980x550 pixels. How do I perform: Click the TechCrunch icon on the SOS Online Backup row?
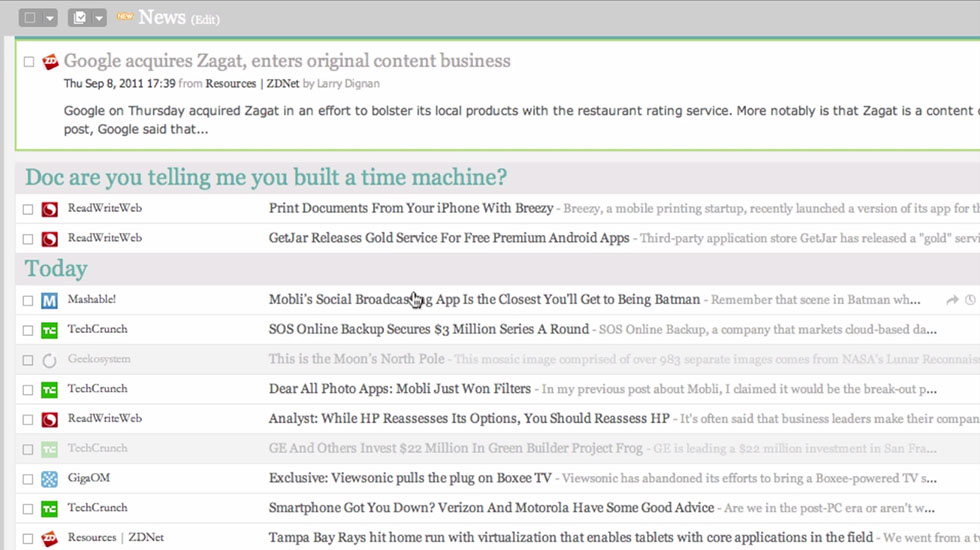pos(49,330)
